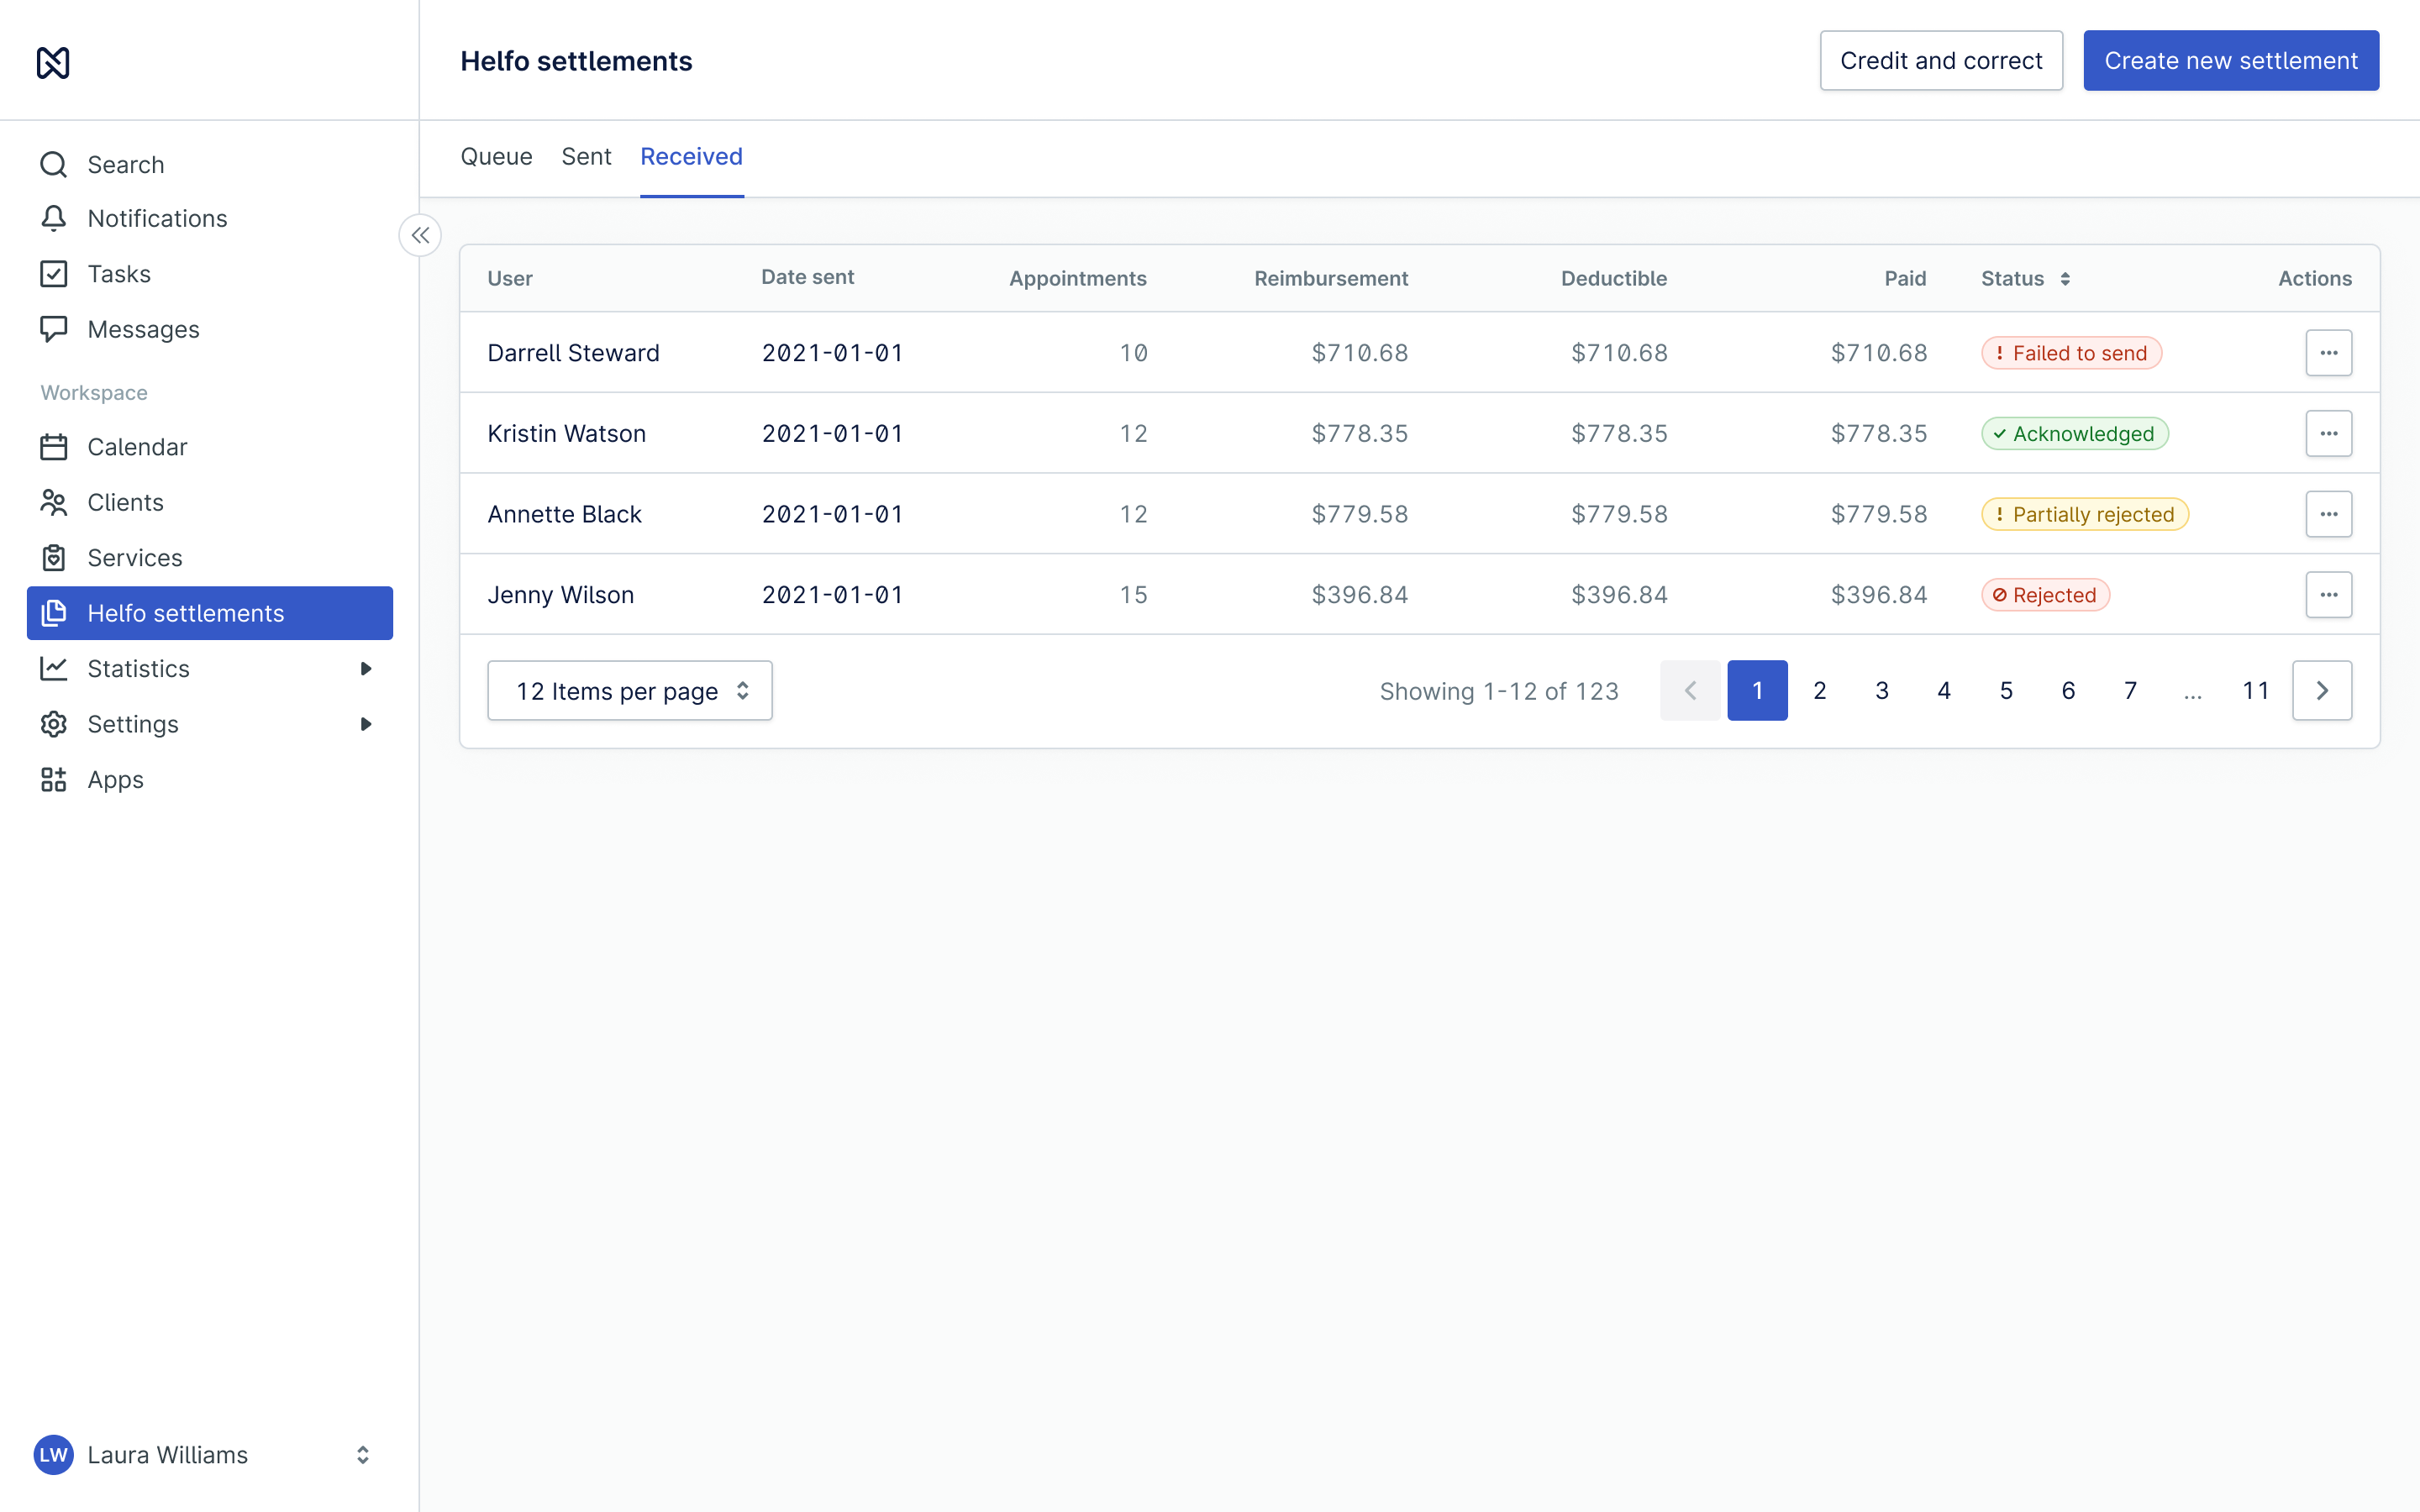This screenshot has height=1512, width=2420.
Task: Go to page 7
Action: click(2131, 691)
